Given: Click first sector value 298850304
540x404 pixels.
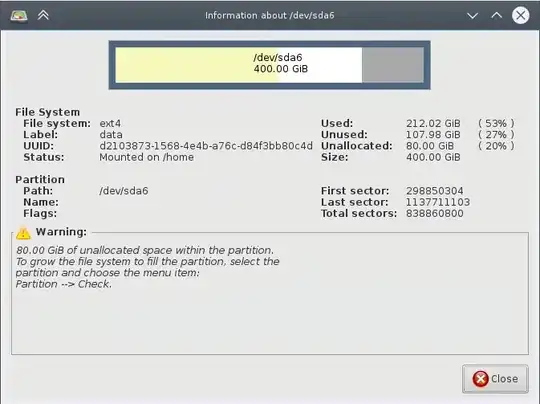Looking at the screenshot, I should pyautogui.click(x=435, y=191).
